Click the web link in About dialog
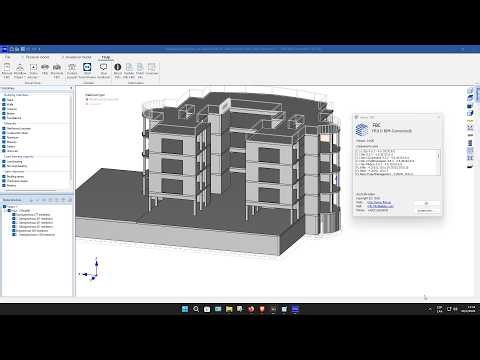 coord(379,202)
